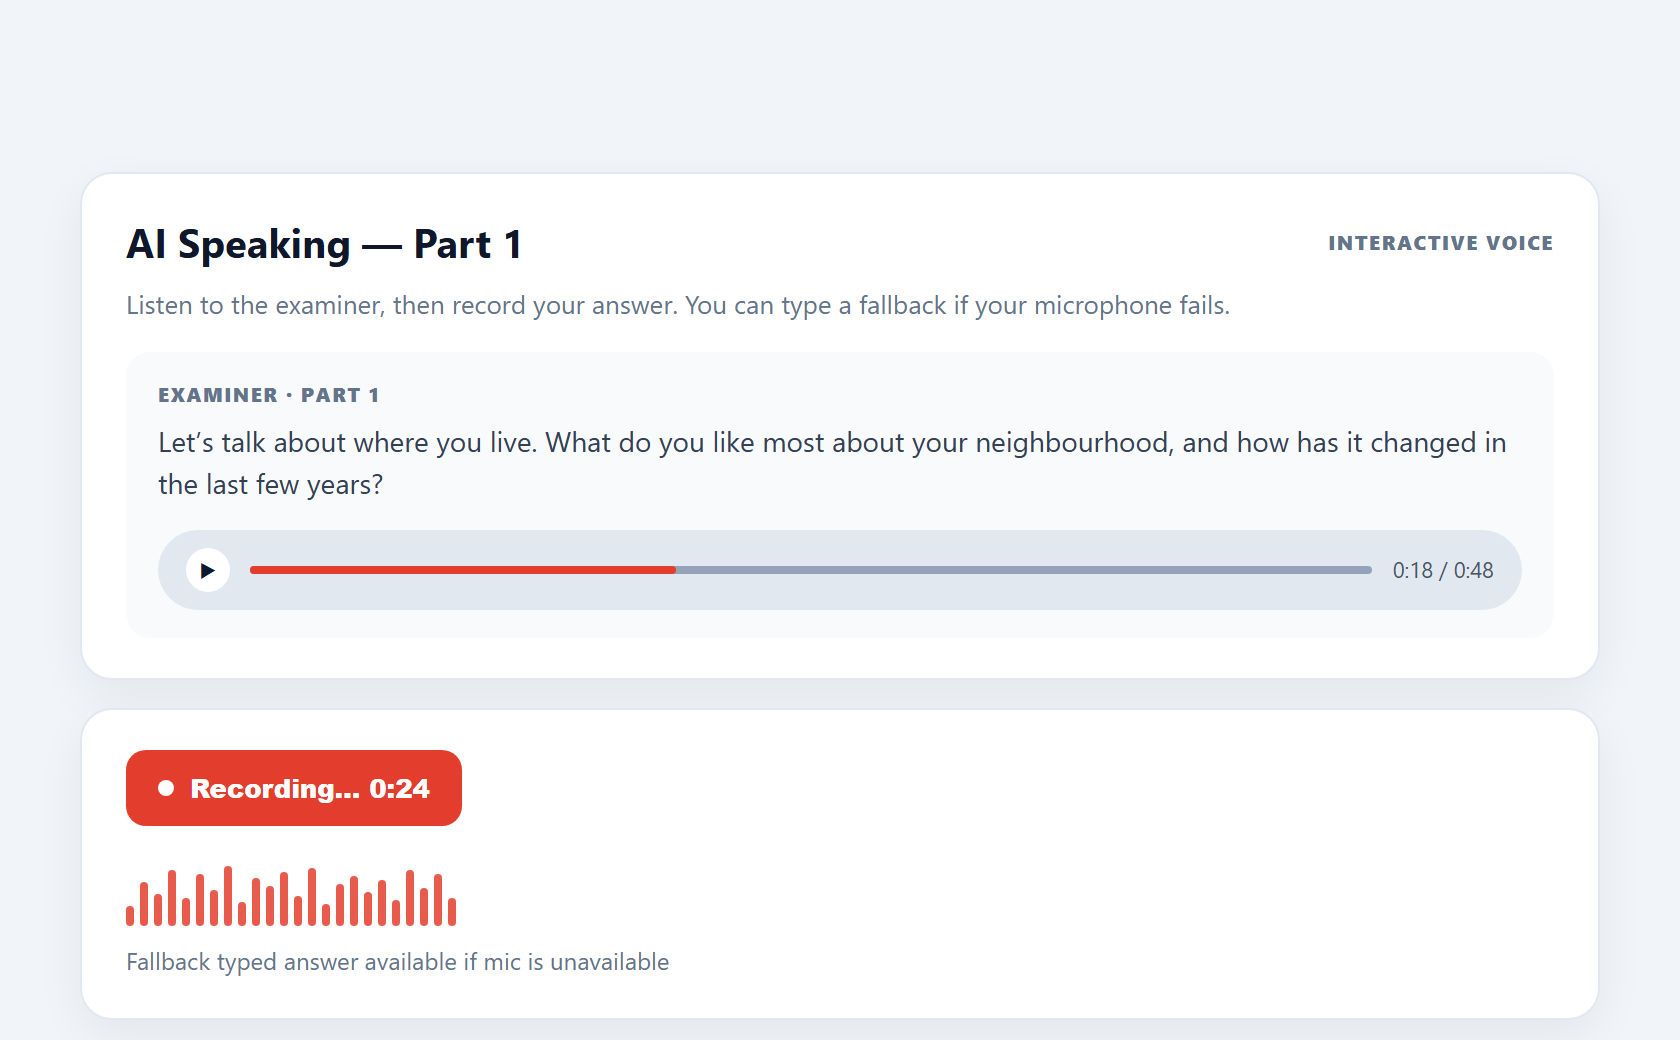Click the Fallback typed answer notice
Image resolution: width=1680 pixels, height=1040 pixels.
(398, 962)
